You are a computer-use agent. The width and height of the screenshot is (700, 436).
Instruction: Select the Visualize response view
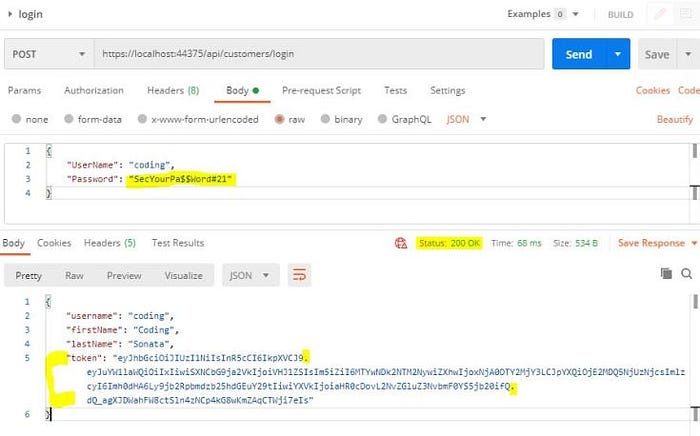click(183, 276)
